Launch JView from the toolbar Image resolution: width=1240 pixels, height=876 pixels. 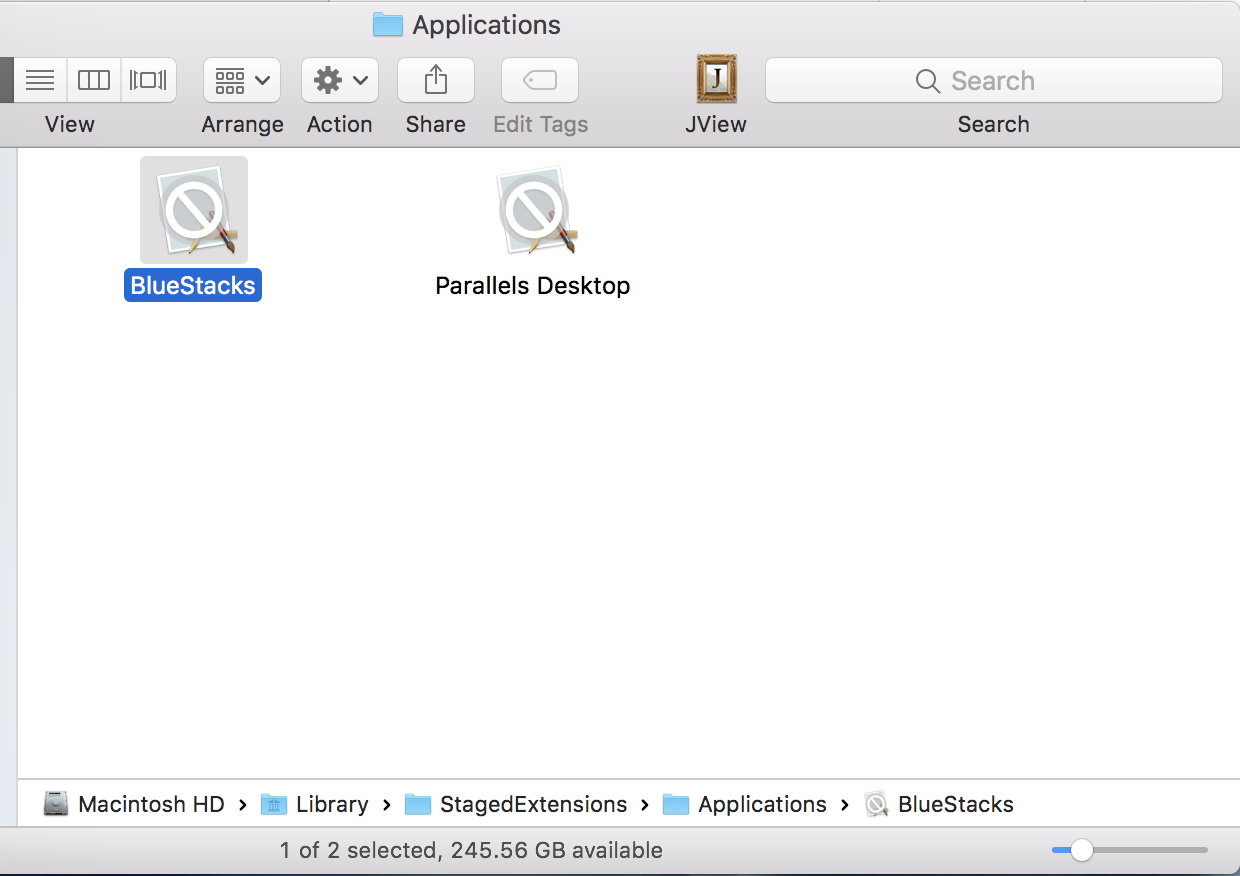pos(716,79)
